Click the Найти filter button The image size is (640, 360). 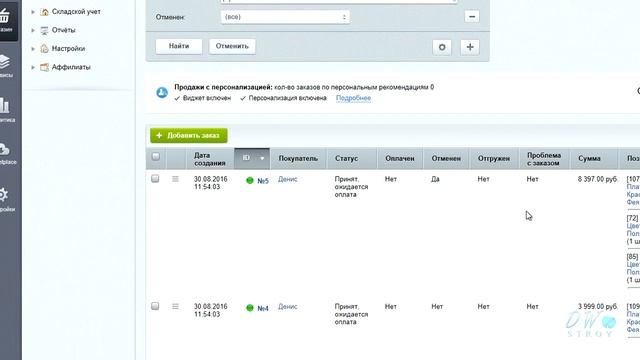179,46
